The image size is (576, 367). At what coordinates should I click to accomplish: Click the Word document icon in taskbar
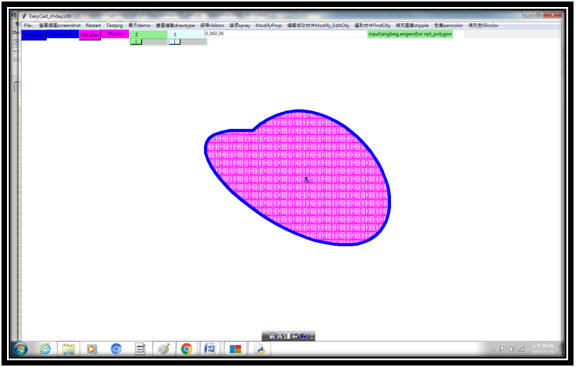(x=209, y=348)
